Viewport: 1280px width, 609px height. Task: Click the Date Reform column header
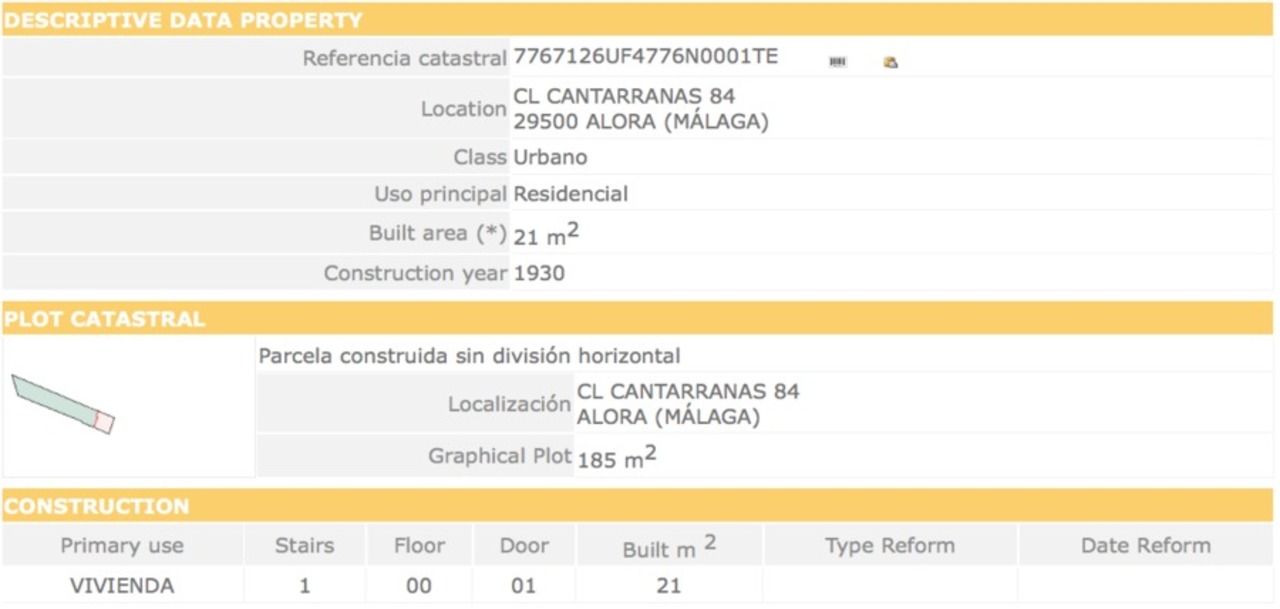coord(1145,546)
